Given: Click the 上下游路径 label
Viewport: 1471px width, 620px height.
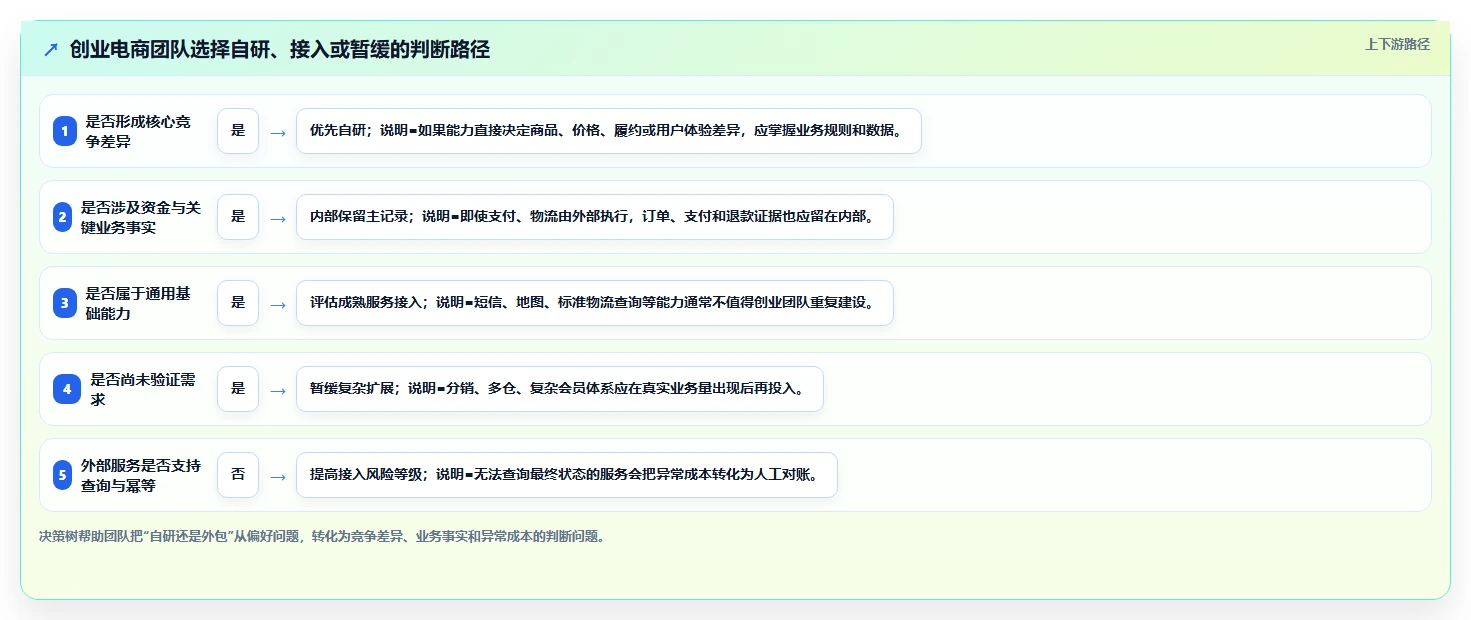Looking at the screenshot, I should tap(1397, 44).
